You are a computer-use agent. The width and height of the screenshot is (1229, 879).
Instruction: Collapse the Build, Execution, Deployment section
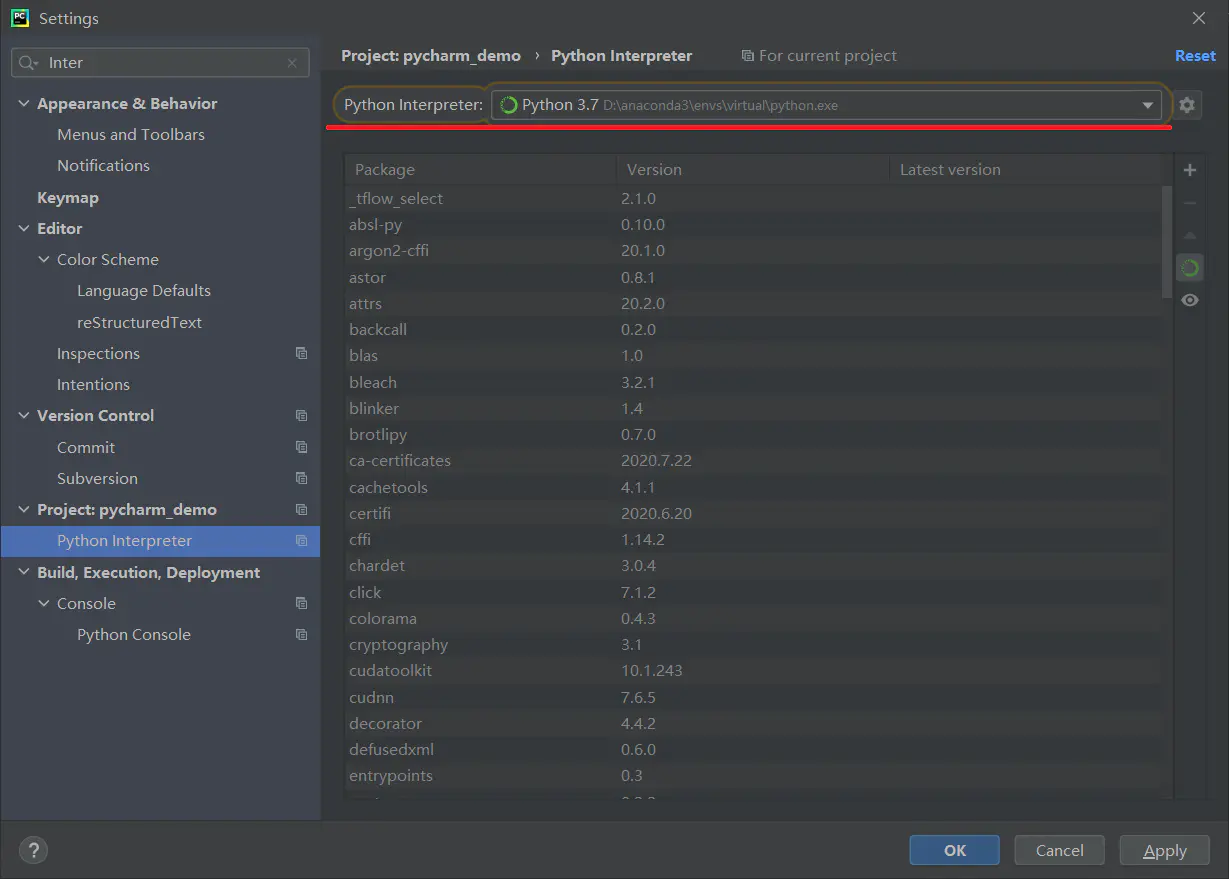point(24,573)
